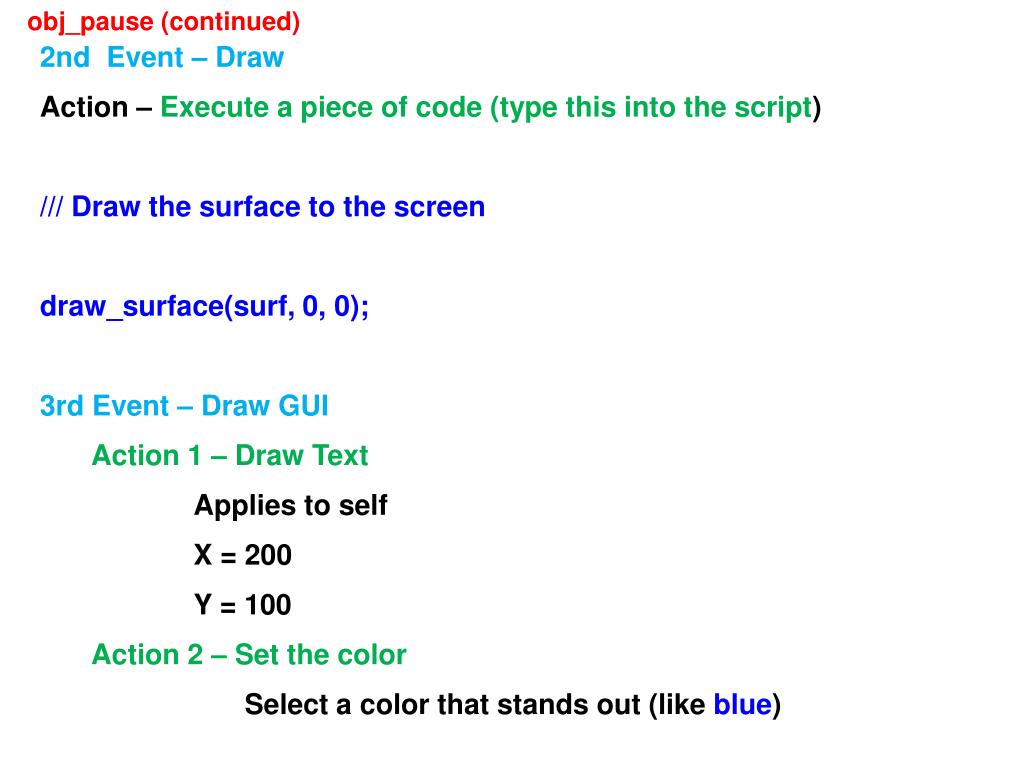Select the '2nd Event – Draw' heading

pos(161,57)
